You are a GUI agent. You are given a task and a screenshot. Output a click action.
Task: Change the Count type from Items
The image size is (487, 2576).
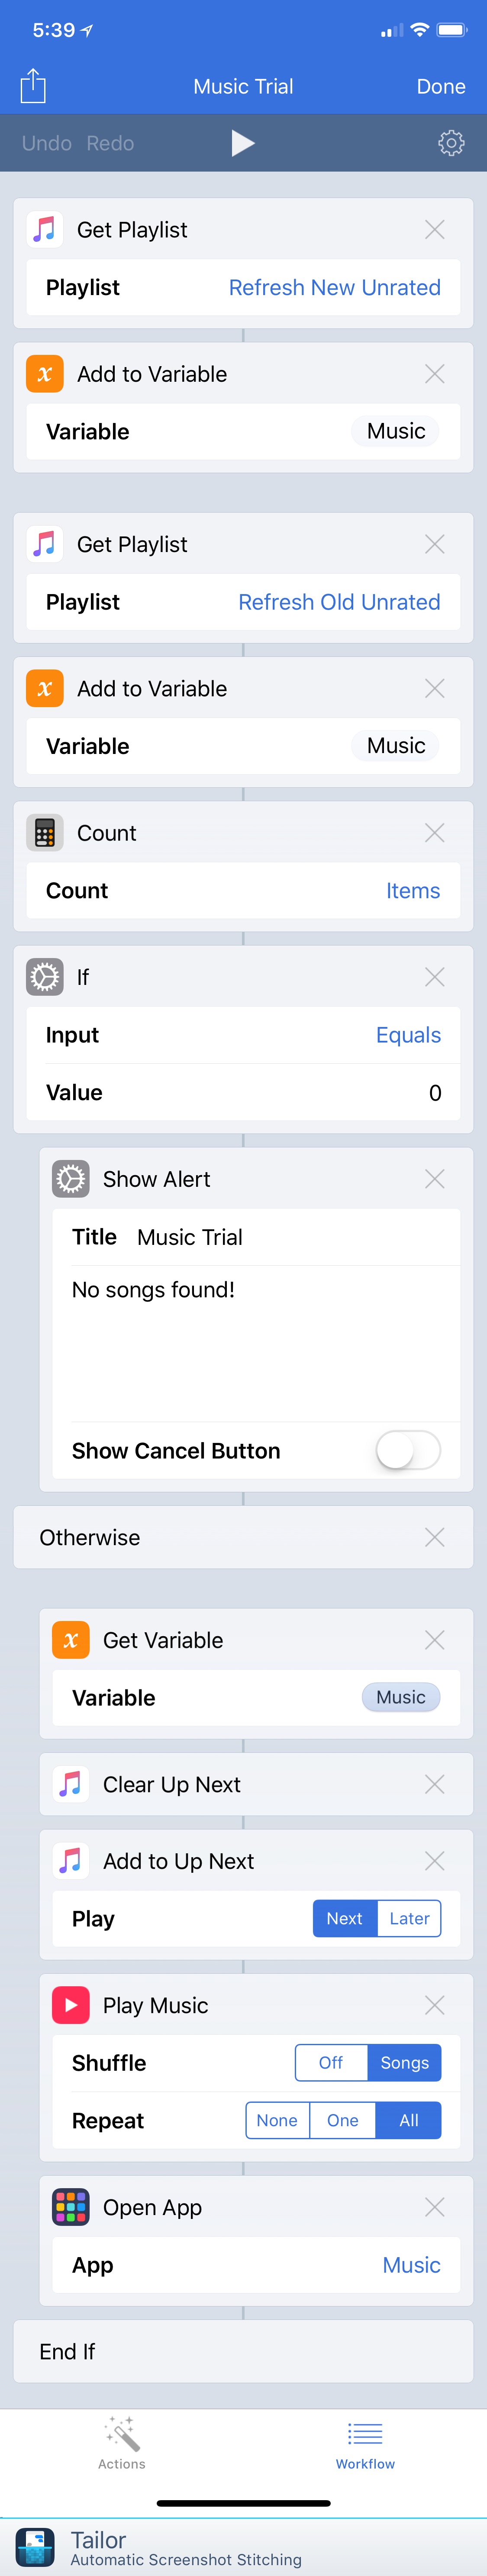413,890
